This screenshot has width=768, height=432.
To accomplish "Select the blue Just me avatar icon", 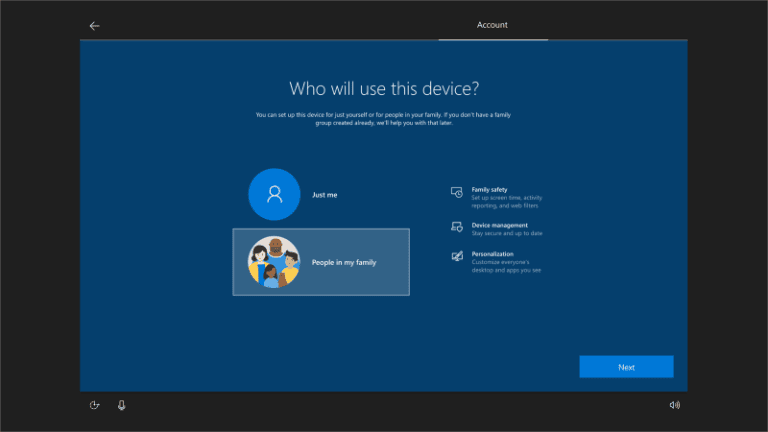I will [274, 194].
